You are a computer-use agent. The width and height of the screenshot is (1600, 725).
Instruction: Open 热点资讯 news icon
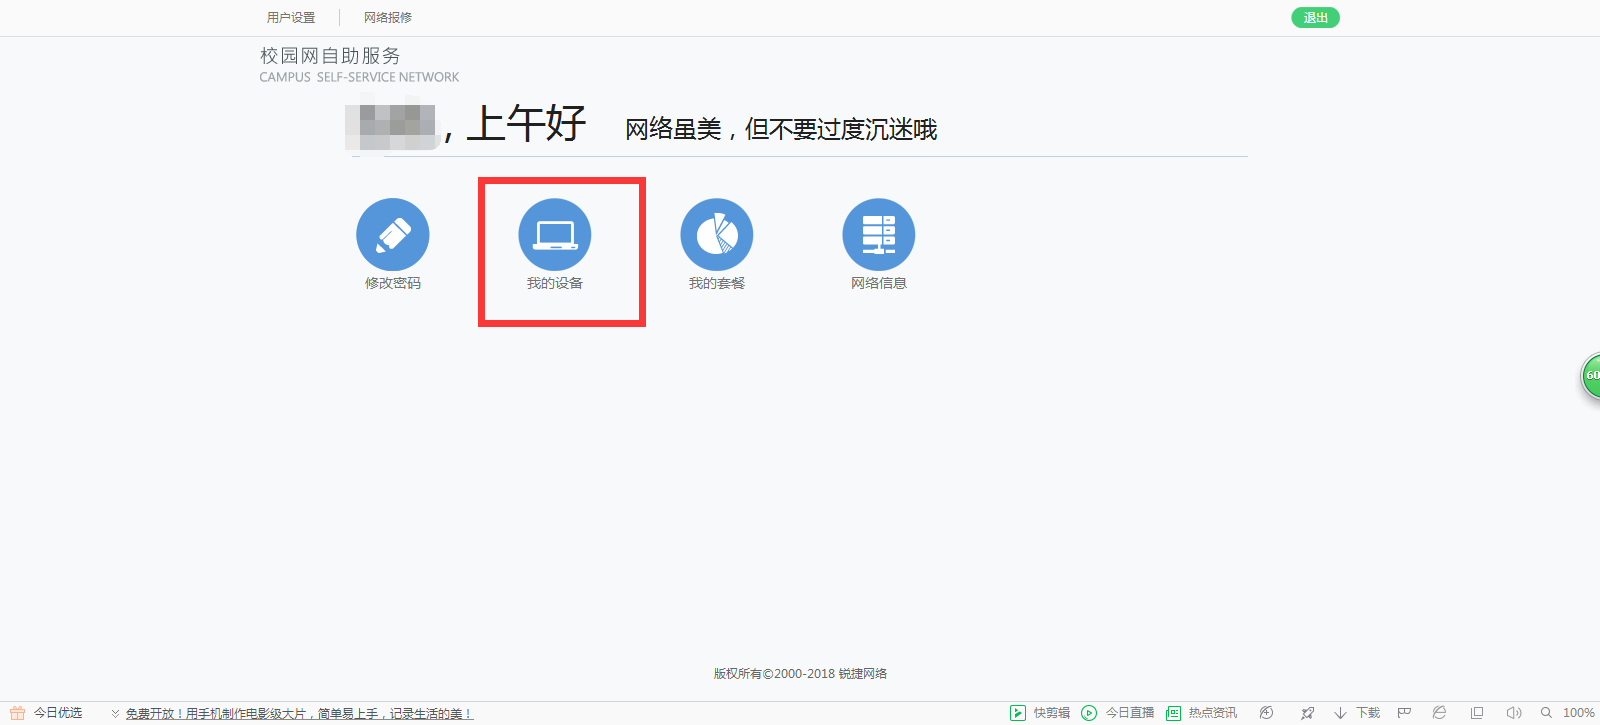(1174, 713)
